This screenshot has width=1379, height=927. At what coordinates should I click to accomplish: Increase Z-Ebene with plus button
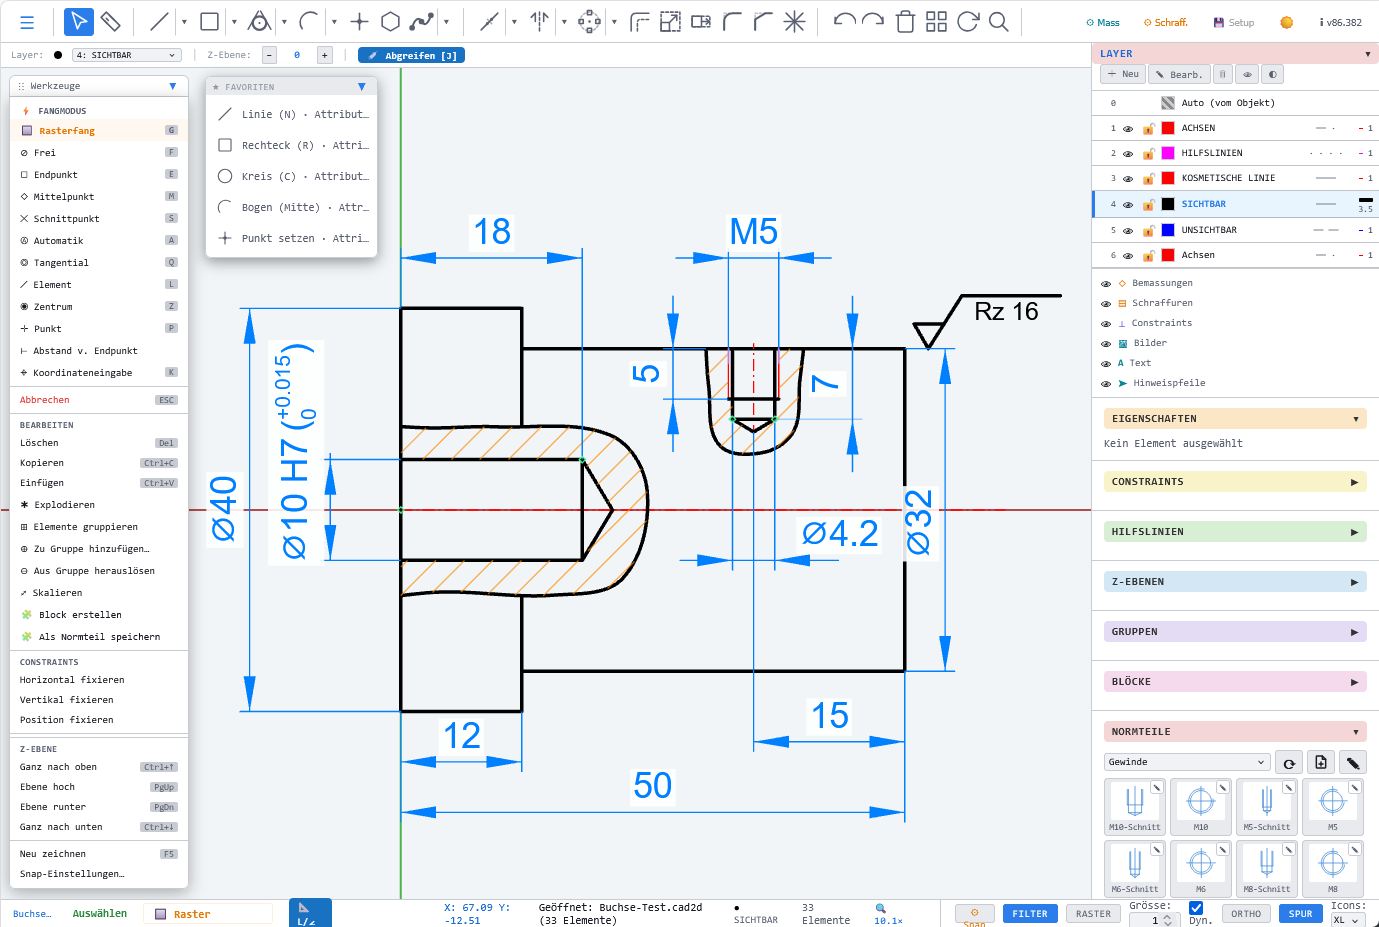point(324,55)
